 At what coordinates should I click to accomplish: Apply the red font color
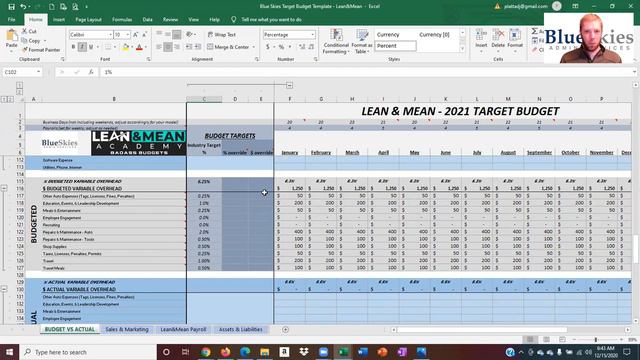coord(139,47)
